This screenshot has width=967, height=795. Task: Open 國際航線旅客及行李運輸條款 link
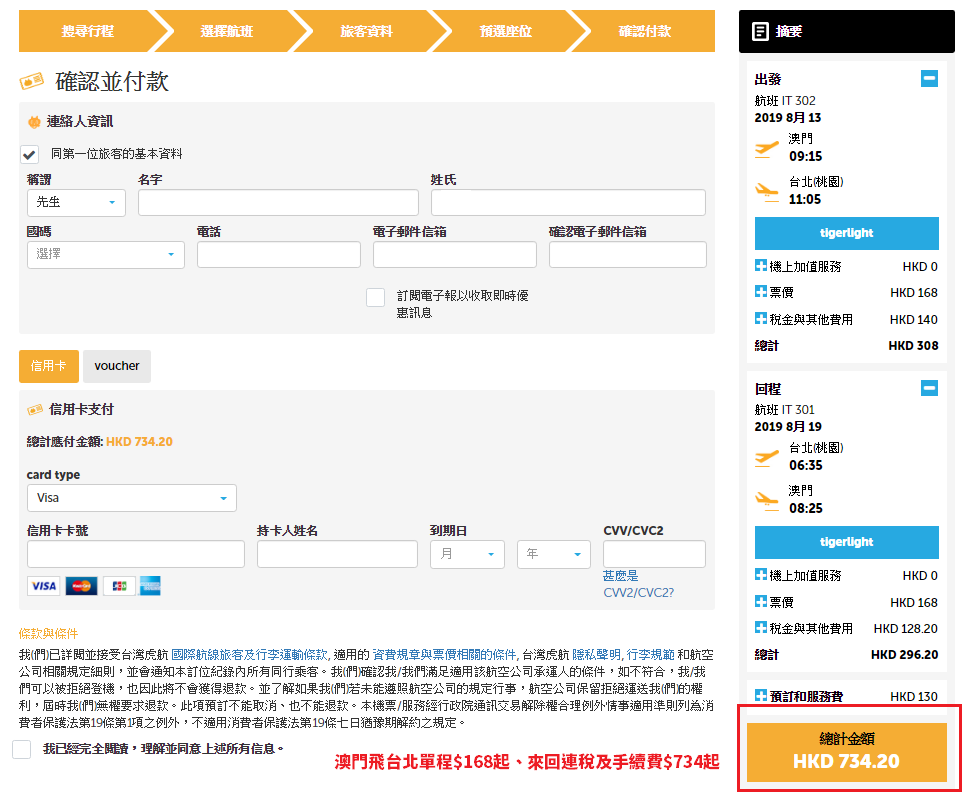point(250,654)
